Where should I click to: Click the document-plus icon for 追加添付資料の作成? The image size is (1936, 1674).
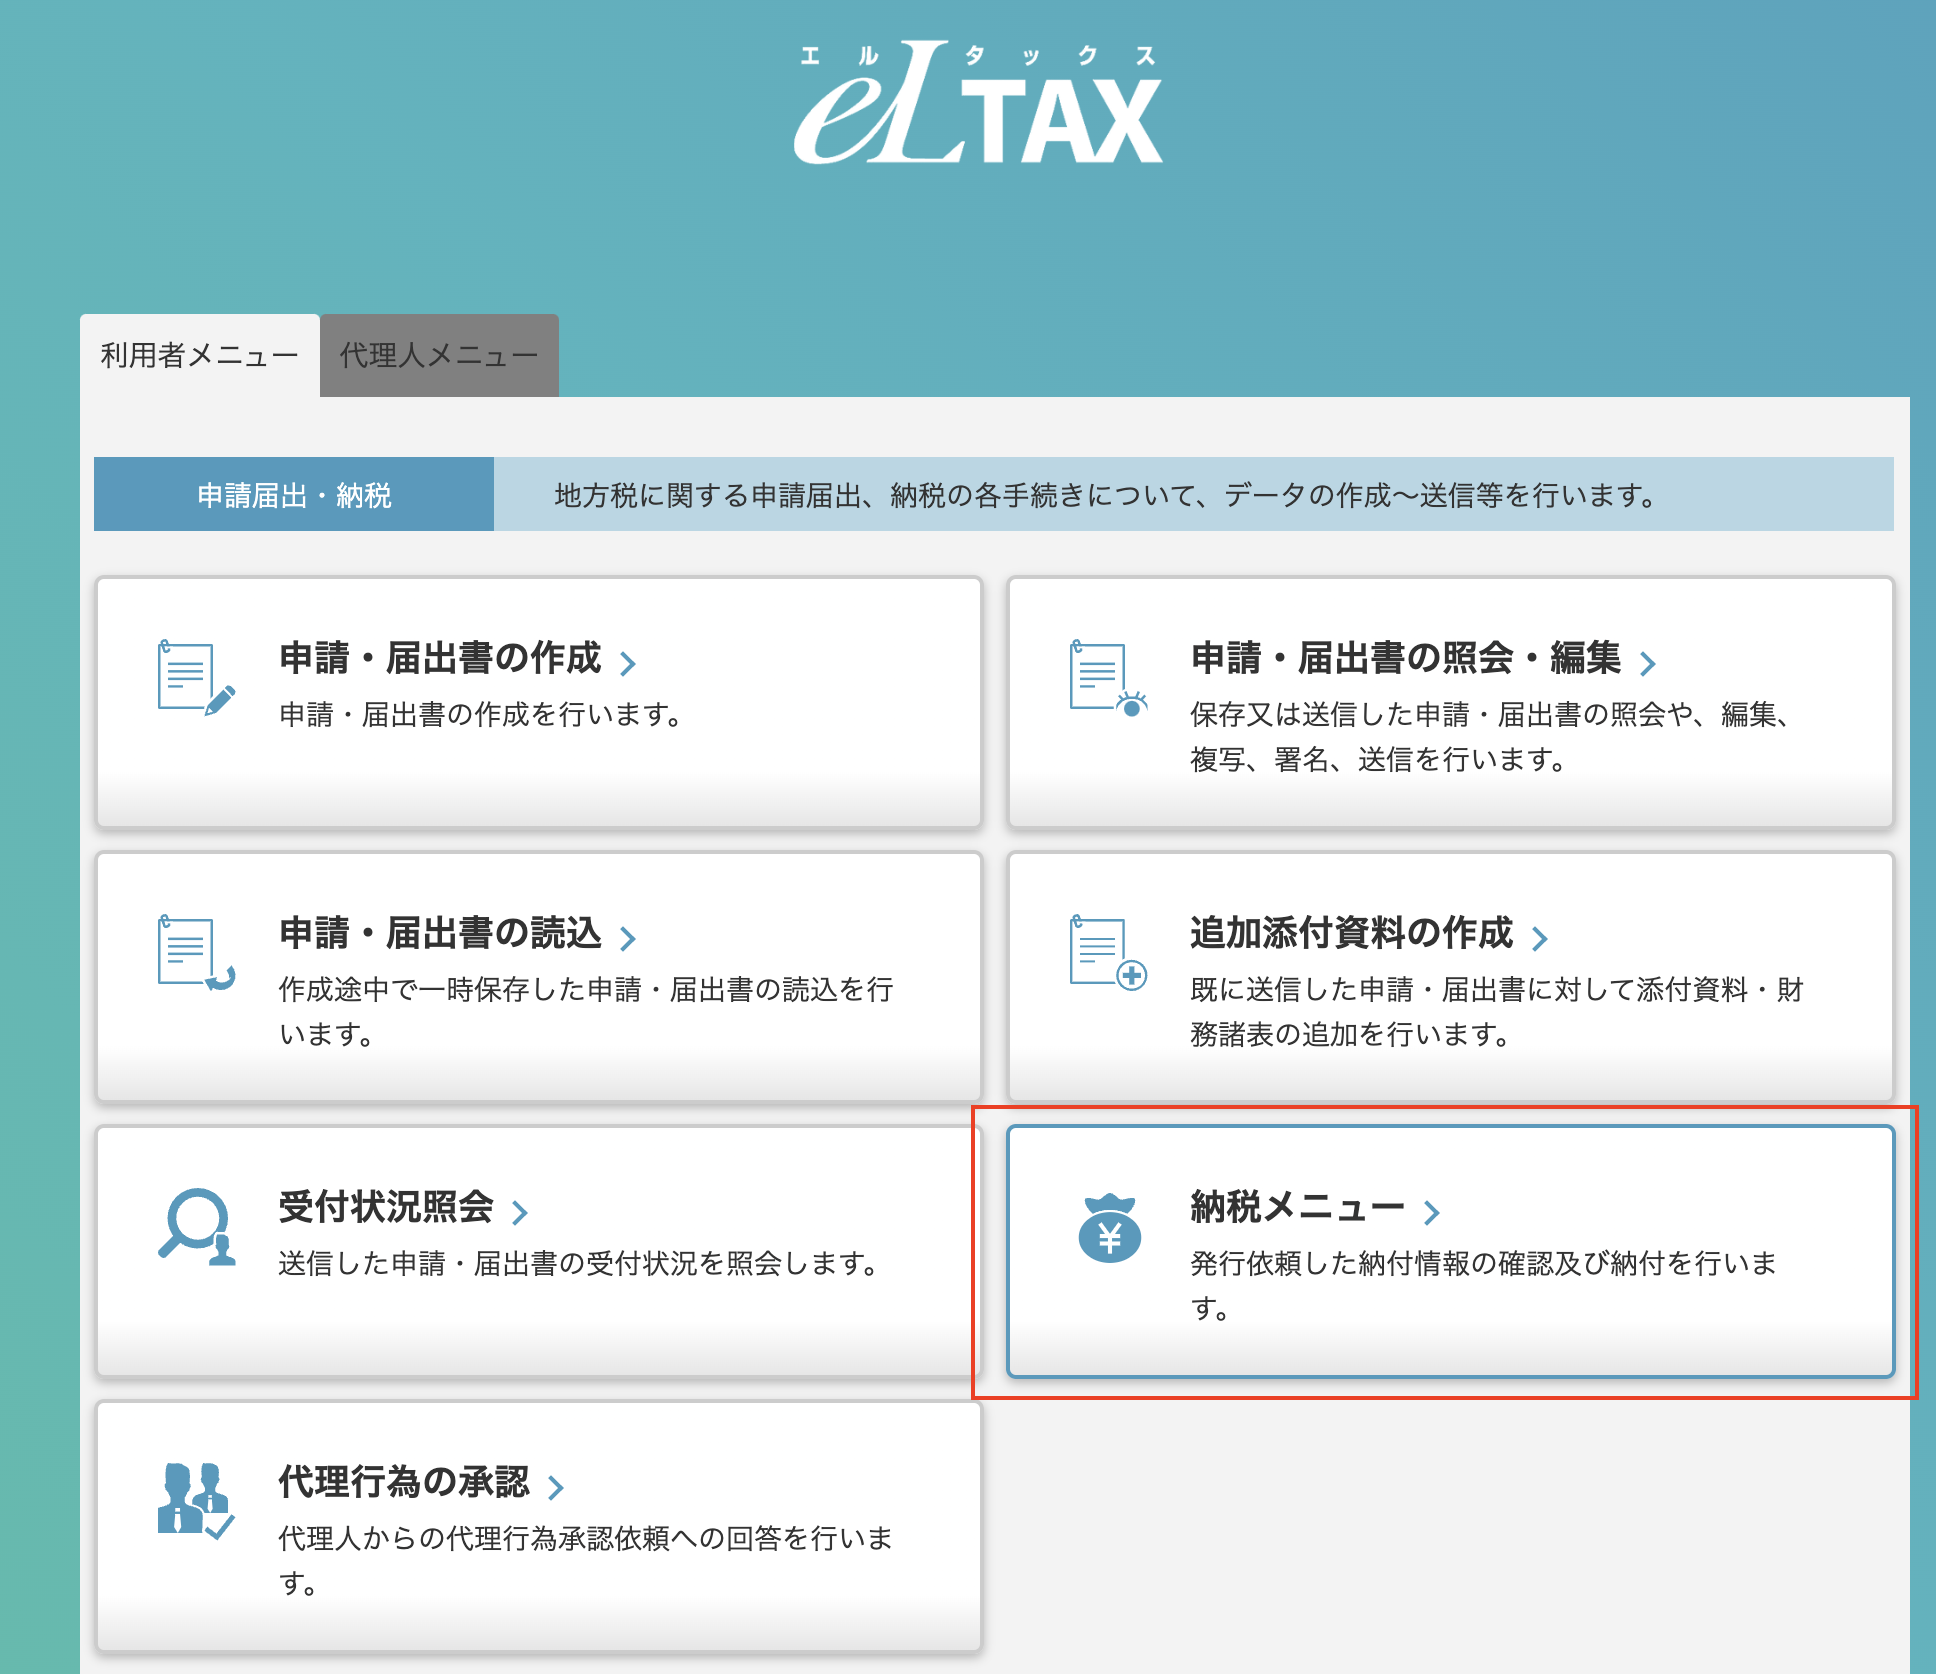[x=1108, y=953]
